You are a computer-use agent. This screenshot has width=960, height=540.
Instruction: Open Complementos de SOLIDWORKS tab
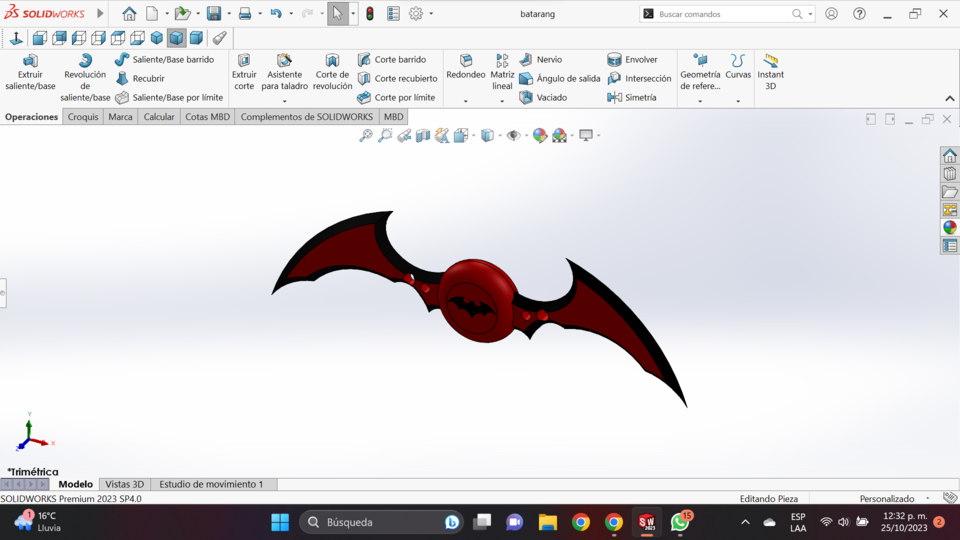[306, 116]
